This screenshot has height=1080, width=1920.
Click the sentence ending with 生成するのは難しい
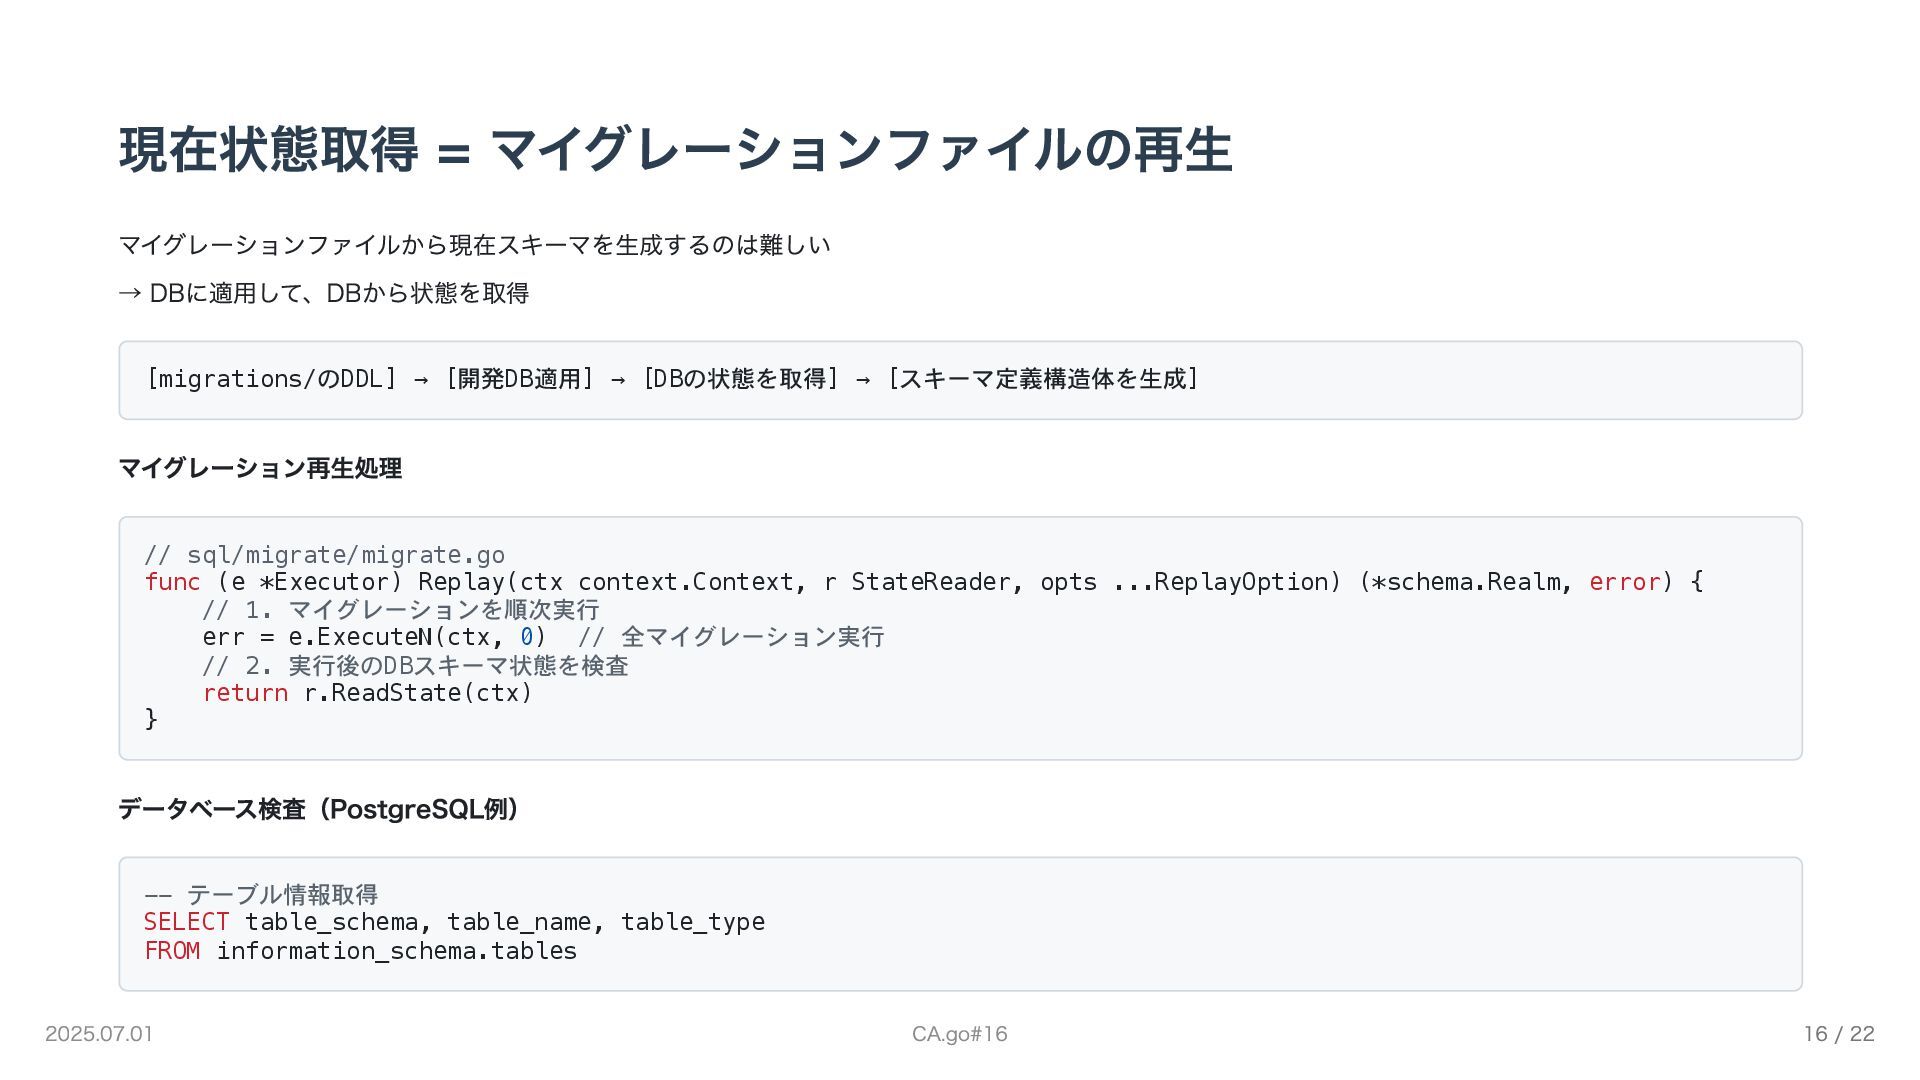coord(474,245)
